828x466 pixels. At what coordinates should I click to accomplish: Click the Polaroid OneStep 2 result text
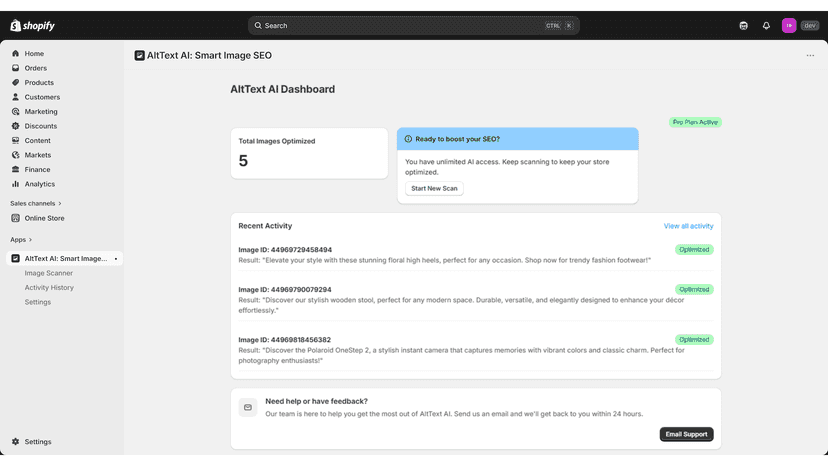[461, 356]
